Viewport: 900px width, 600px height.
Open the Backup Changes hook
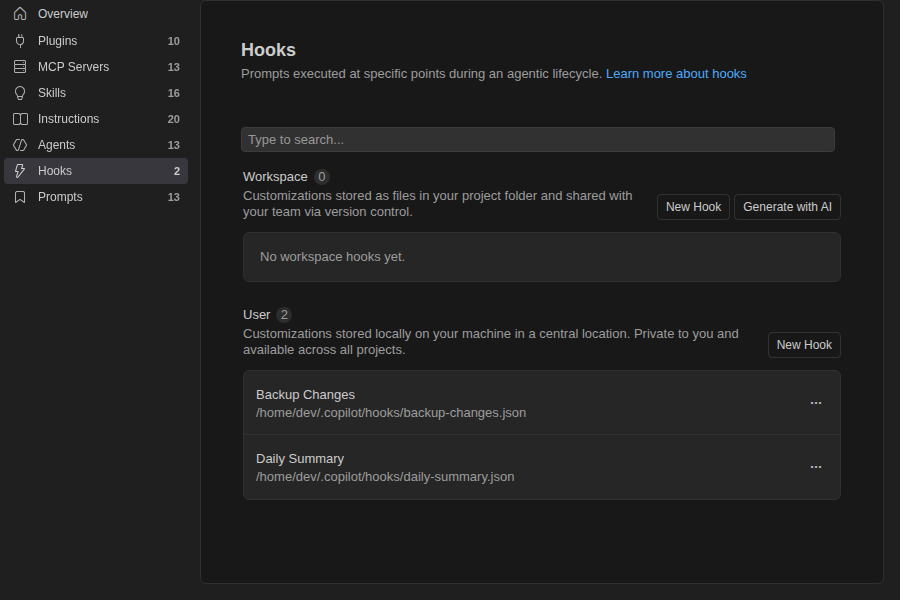(x=542, y=403)
